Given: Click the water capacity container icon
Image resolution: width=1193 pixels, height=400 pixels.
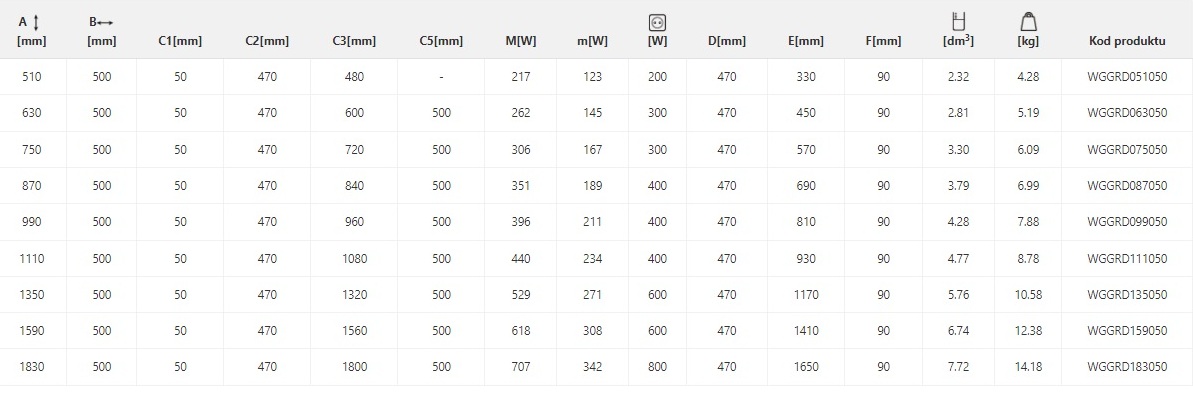Looking at the screenshot, I should pyautogui.click(x=958, y=22).
